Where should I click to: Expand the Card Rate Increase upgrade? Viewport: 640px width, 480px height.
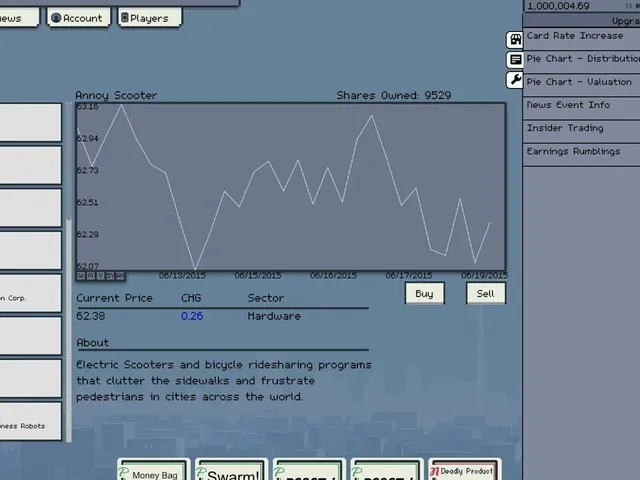point(581,36)
